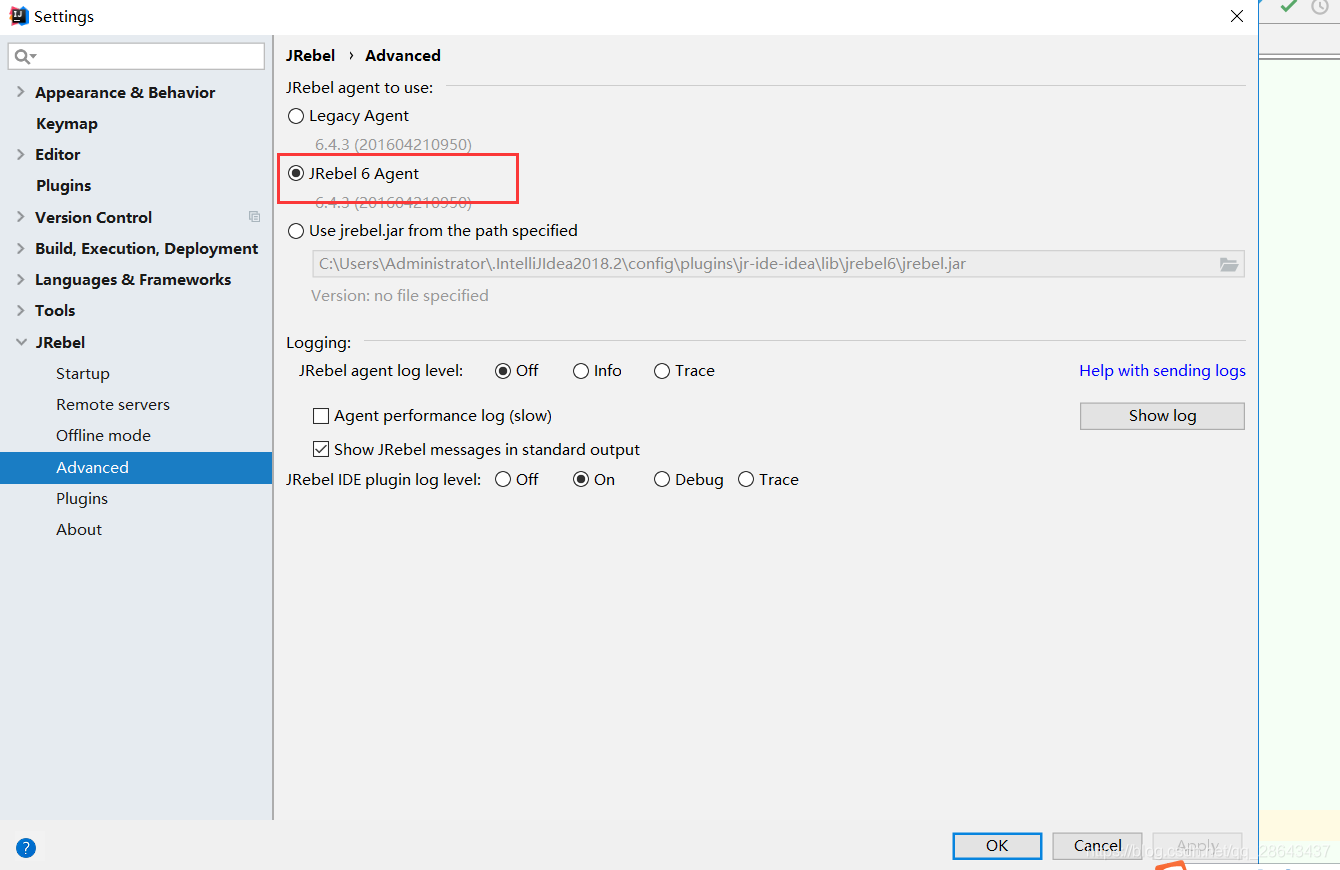Click the search magnifier icon in settings search
Viewport: 1340px width, 870px height.
[25, 56]
